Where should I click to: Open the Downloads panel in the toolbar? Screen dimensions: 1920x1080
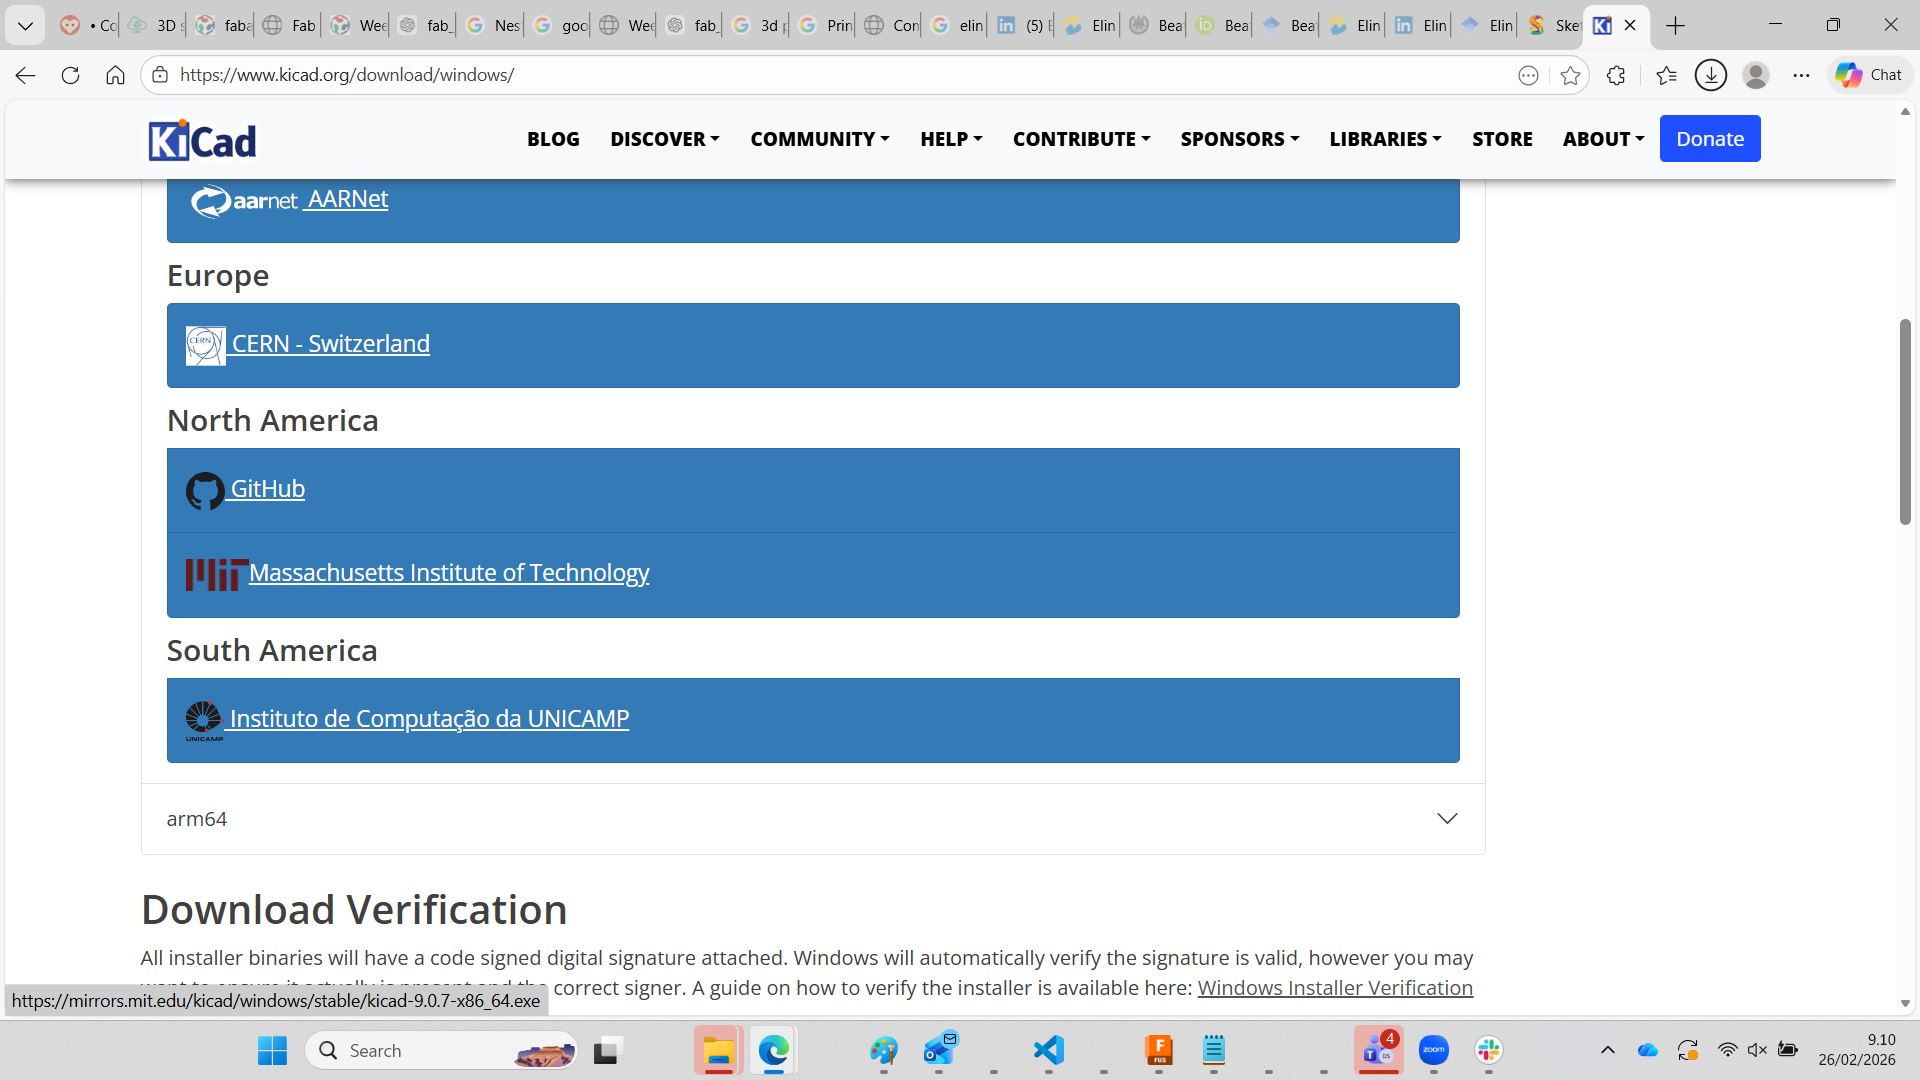coord(1710,74)
